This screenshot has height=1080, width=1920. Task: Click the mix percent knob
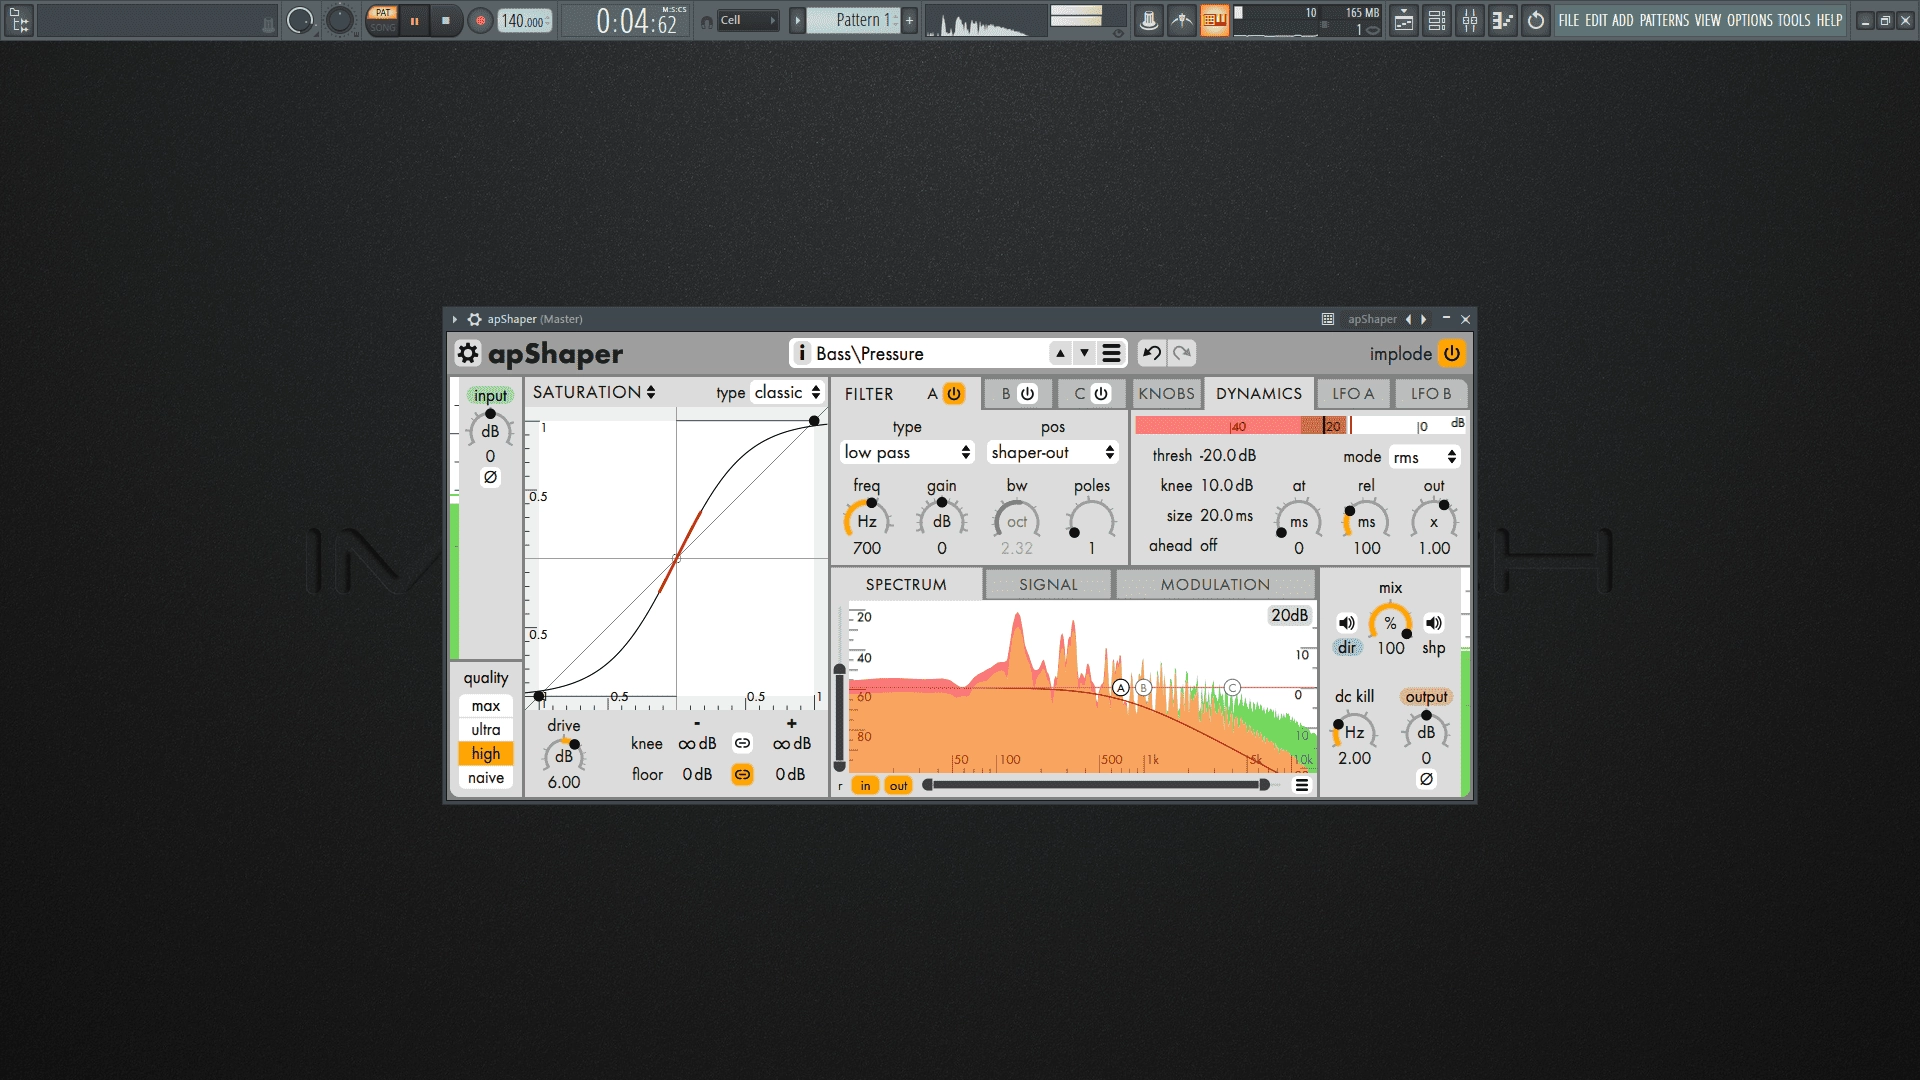pyautogui.click(x=1390, y=622)
